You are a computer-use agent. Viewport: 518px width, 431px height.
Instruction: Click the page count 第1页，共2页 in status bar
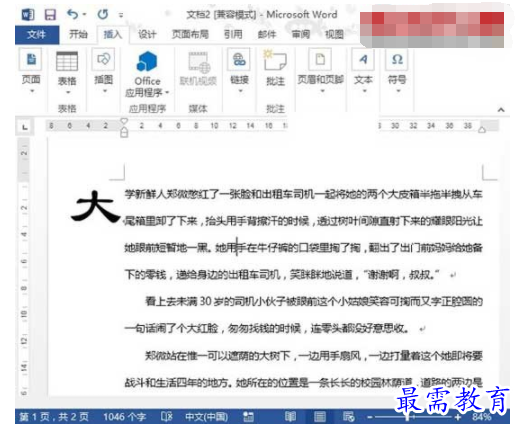53,417
